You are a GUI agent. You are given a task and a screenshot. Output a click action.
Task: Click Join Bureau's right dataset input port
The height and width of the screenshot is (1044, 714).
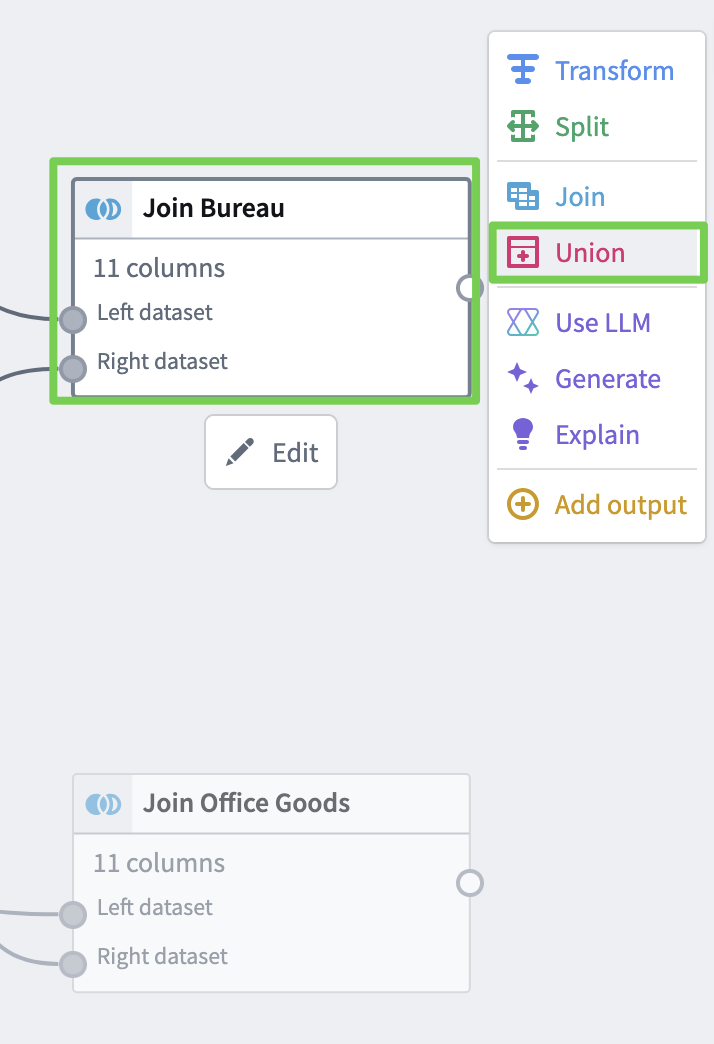coord(72,369)
